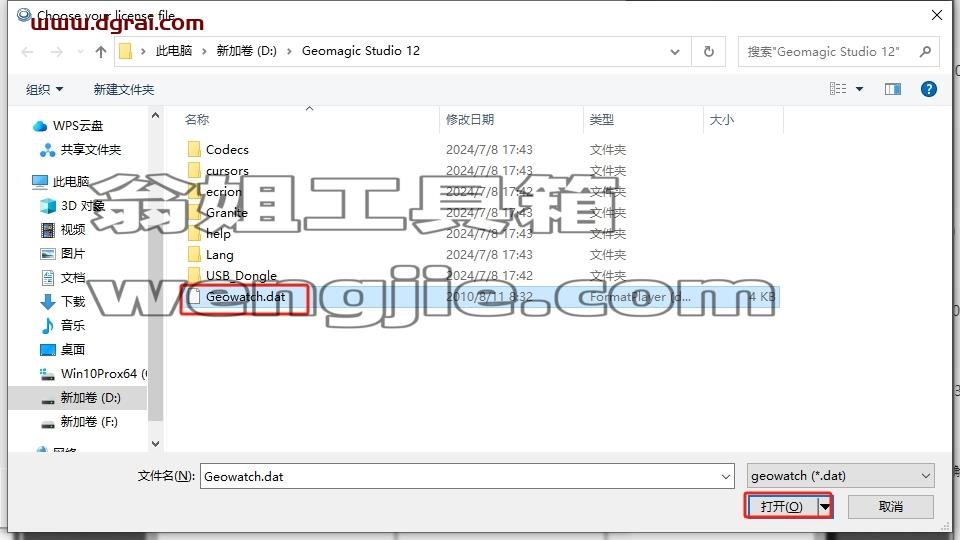The height and width of the screenshot is (540, 960).
Task: Sort by 名称 column header
Action: 197,119
